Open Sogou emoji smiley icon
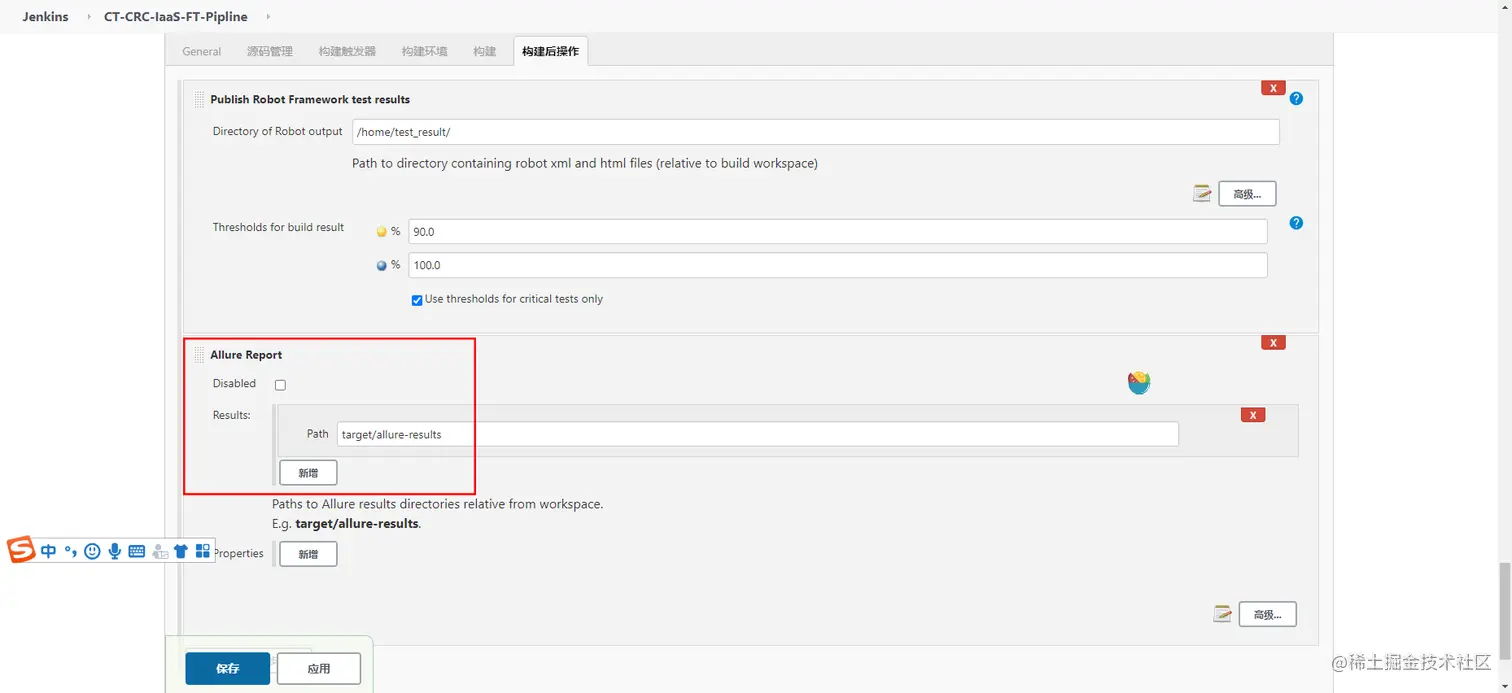The width and height of the screenshot is (1512, 693). (92, 551)
